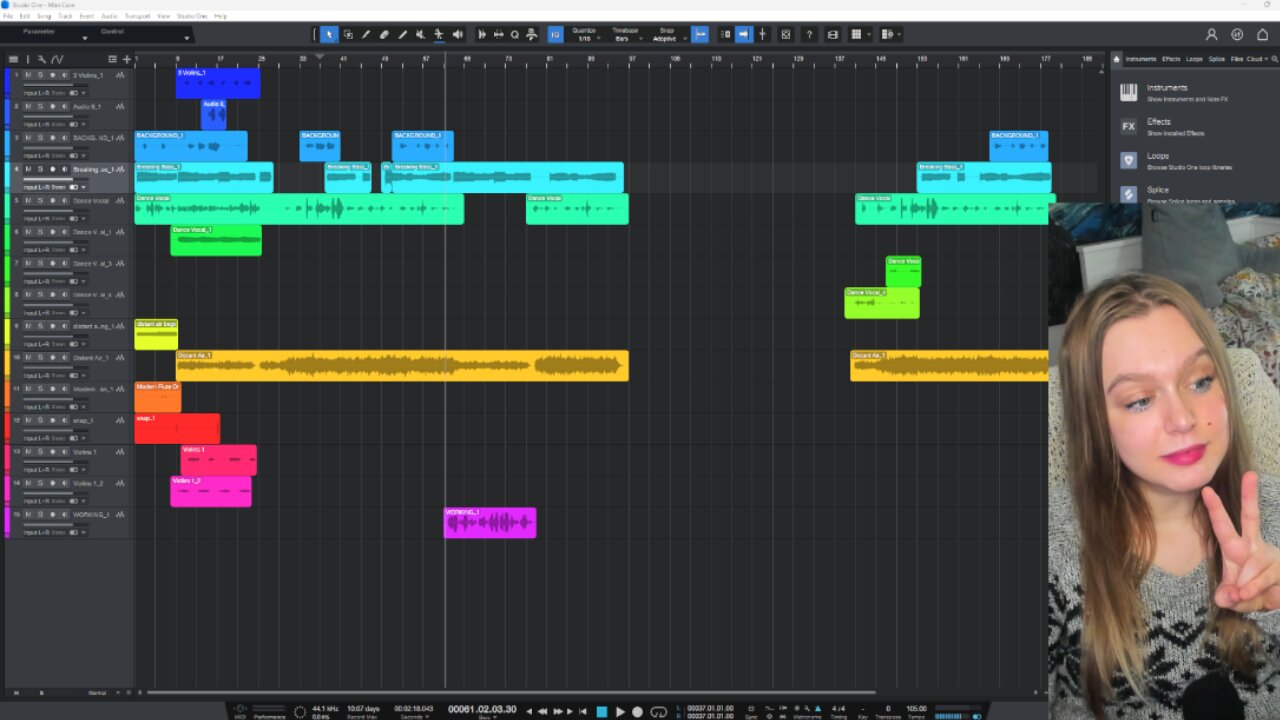Click the Record button in transport
1280x720 pixels.
(637, 712)
